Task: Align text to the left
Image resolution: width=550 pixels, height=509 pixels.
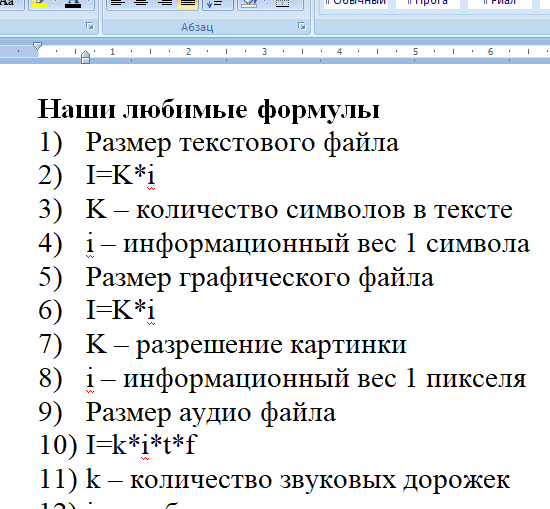Action: [118, 4]
